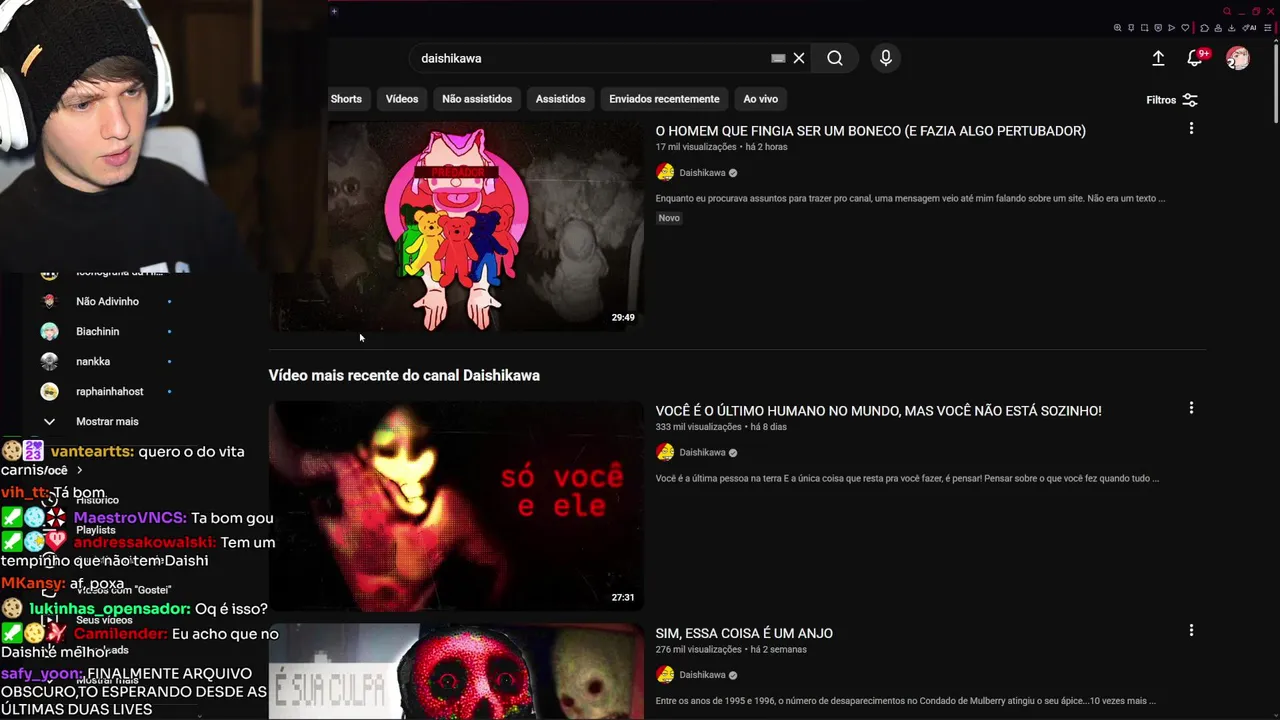Open the on-screen keyboard icon in search box

tap(778, 58)
